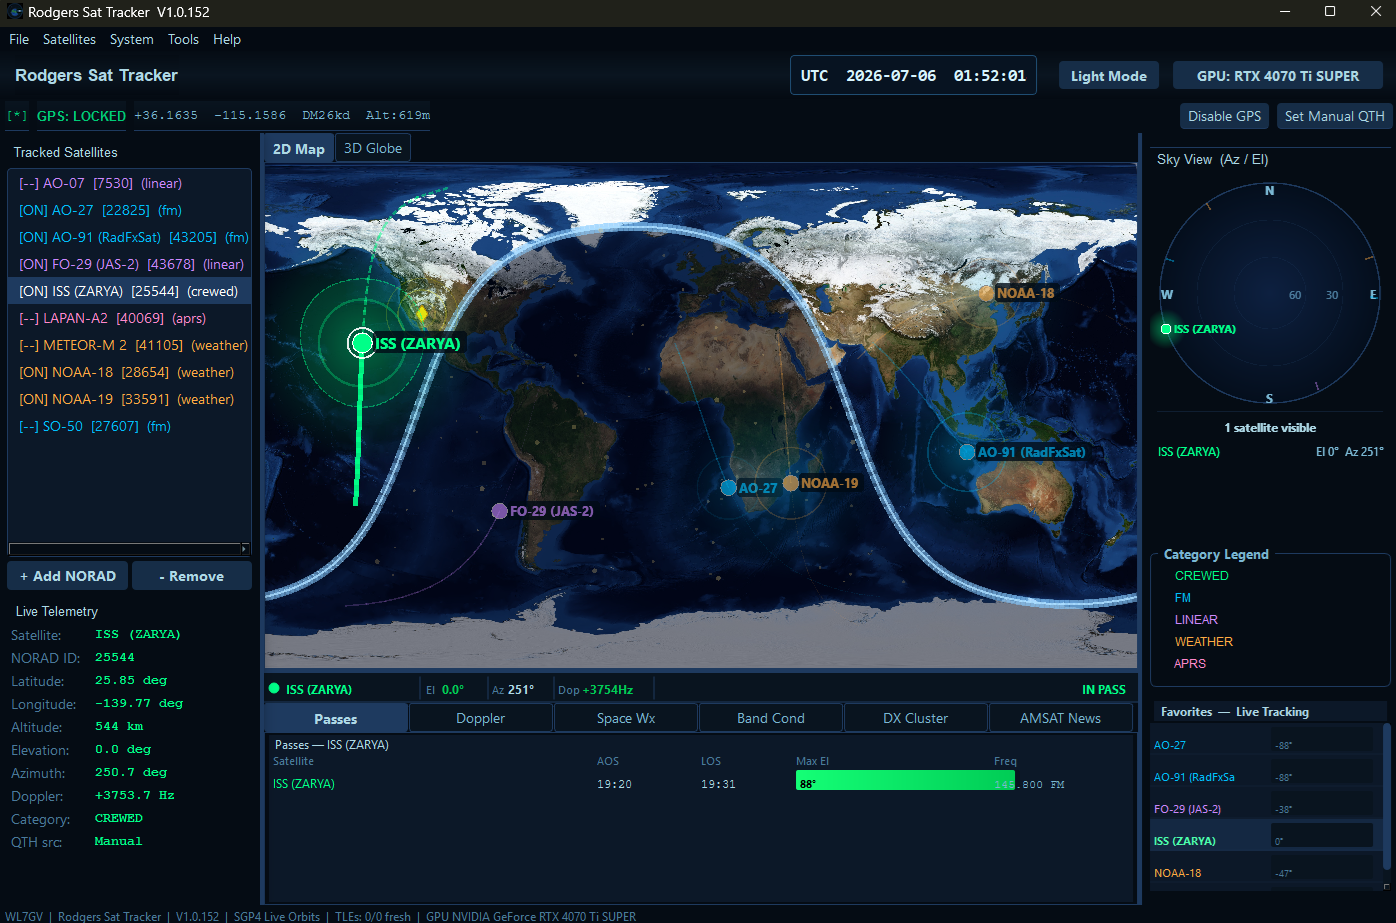Toggle tracking for AO-27 [22825]
The image size is (1396, 923).
point(129,210)
